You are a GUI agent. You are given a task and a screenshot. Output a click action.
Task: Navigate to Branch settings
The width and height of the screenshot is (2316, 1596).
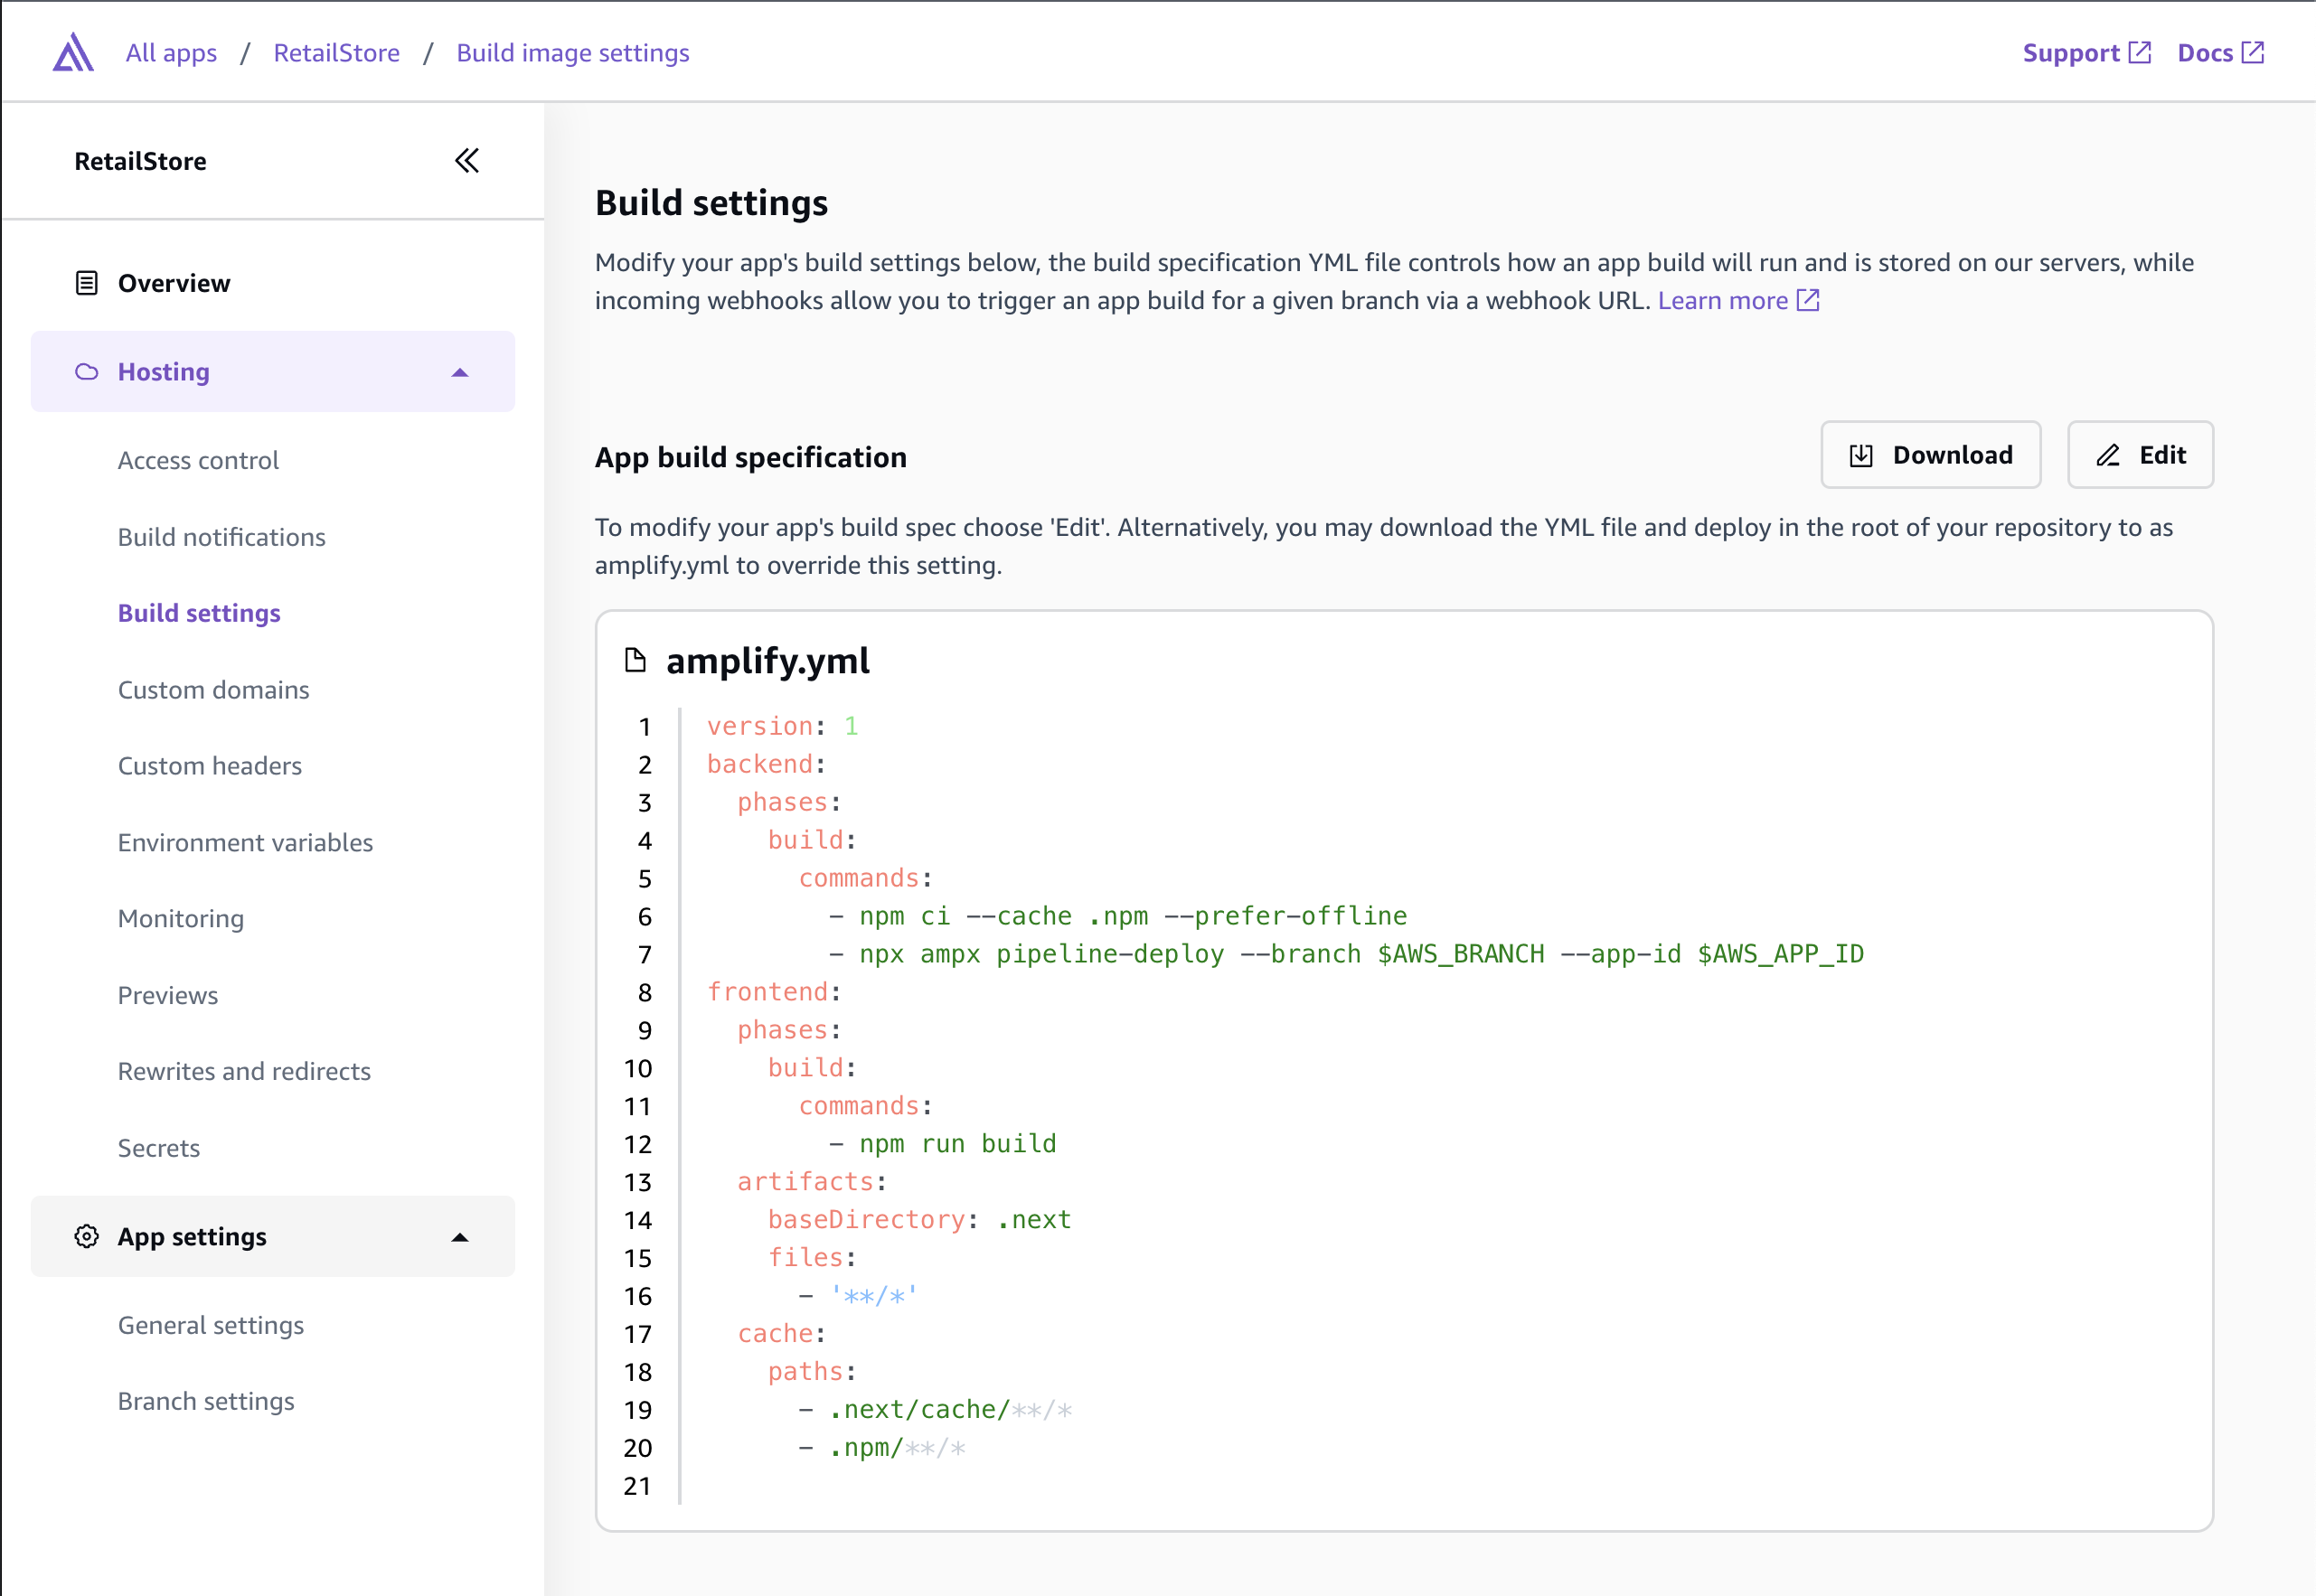pos(206,1401)
